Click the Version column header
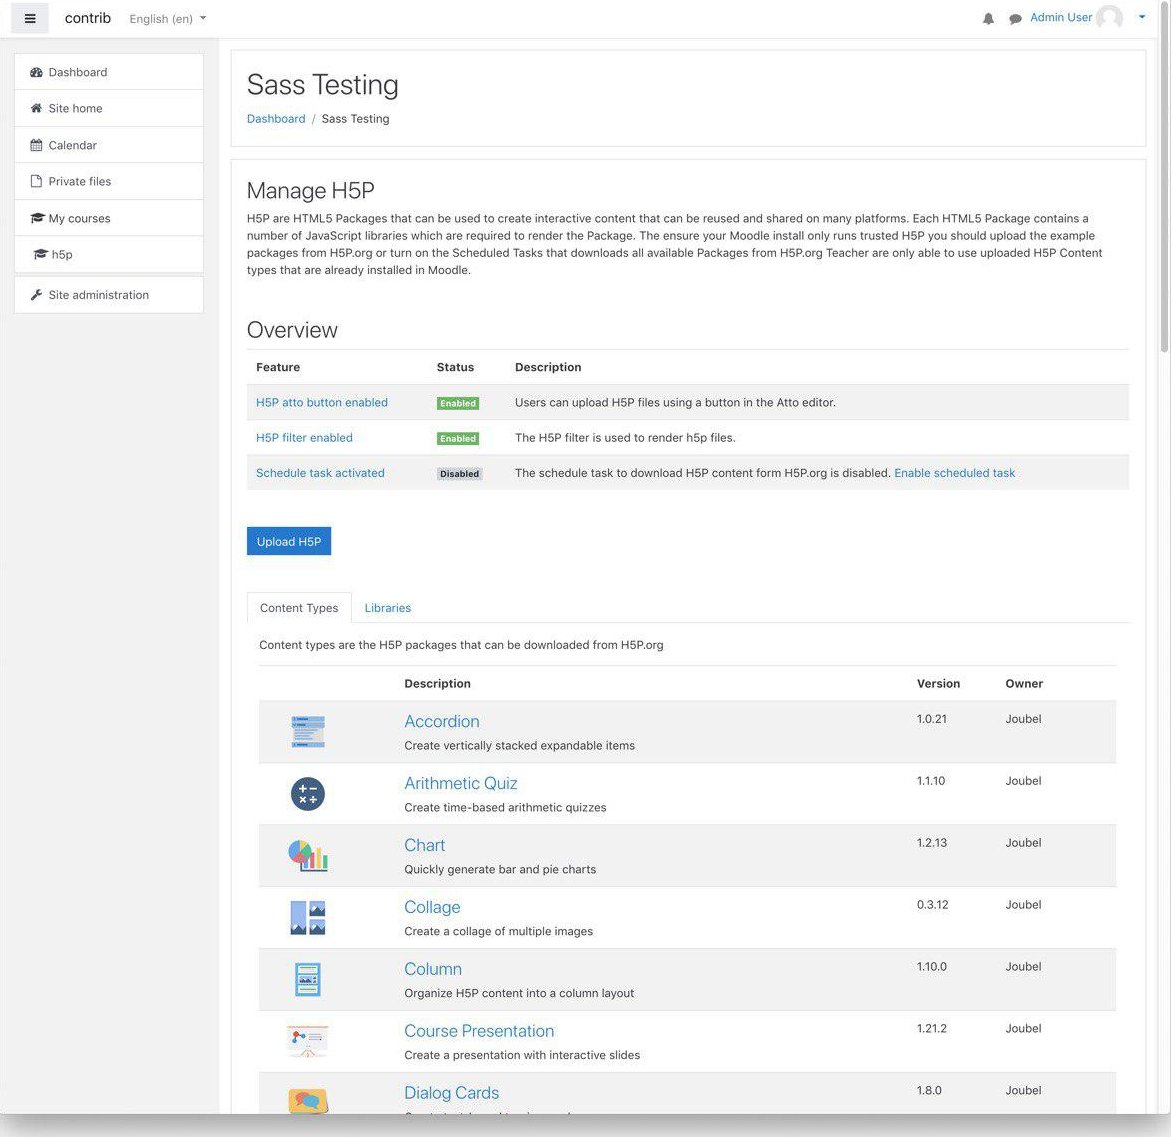This screenshot has width=1171, height=1137. [938, 684]
